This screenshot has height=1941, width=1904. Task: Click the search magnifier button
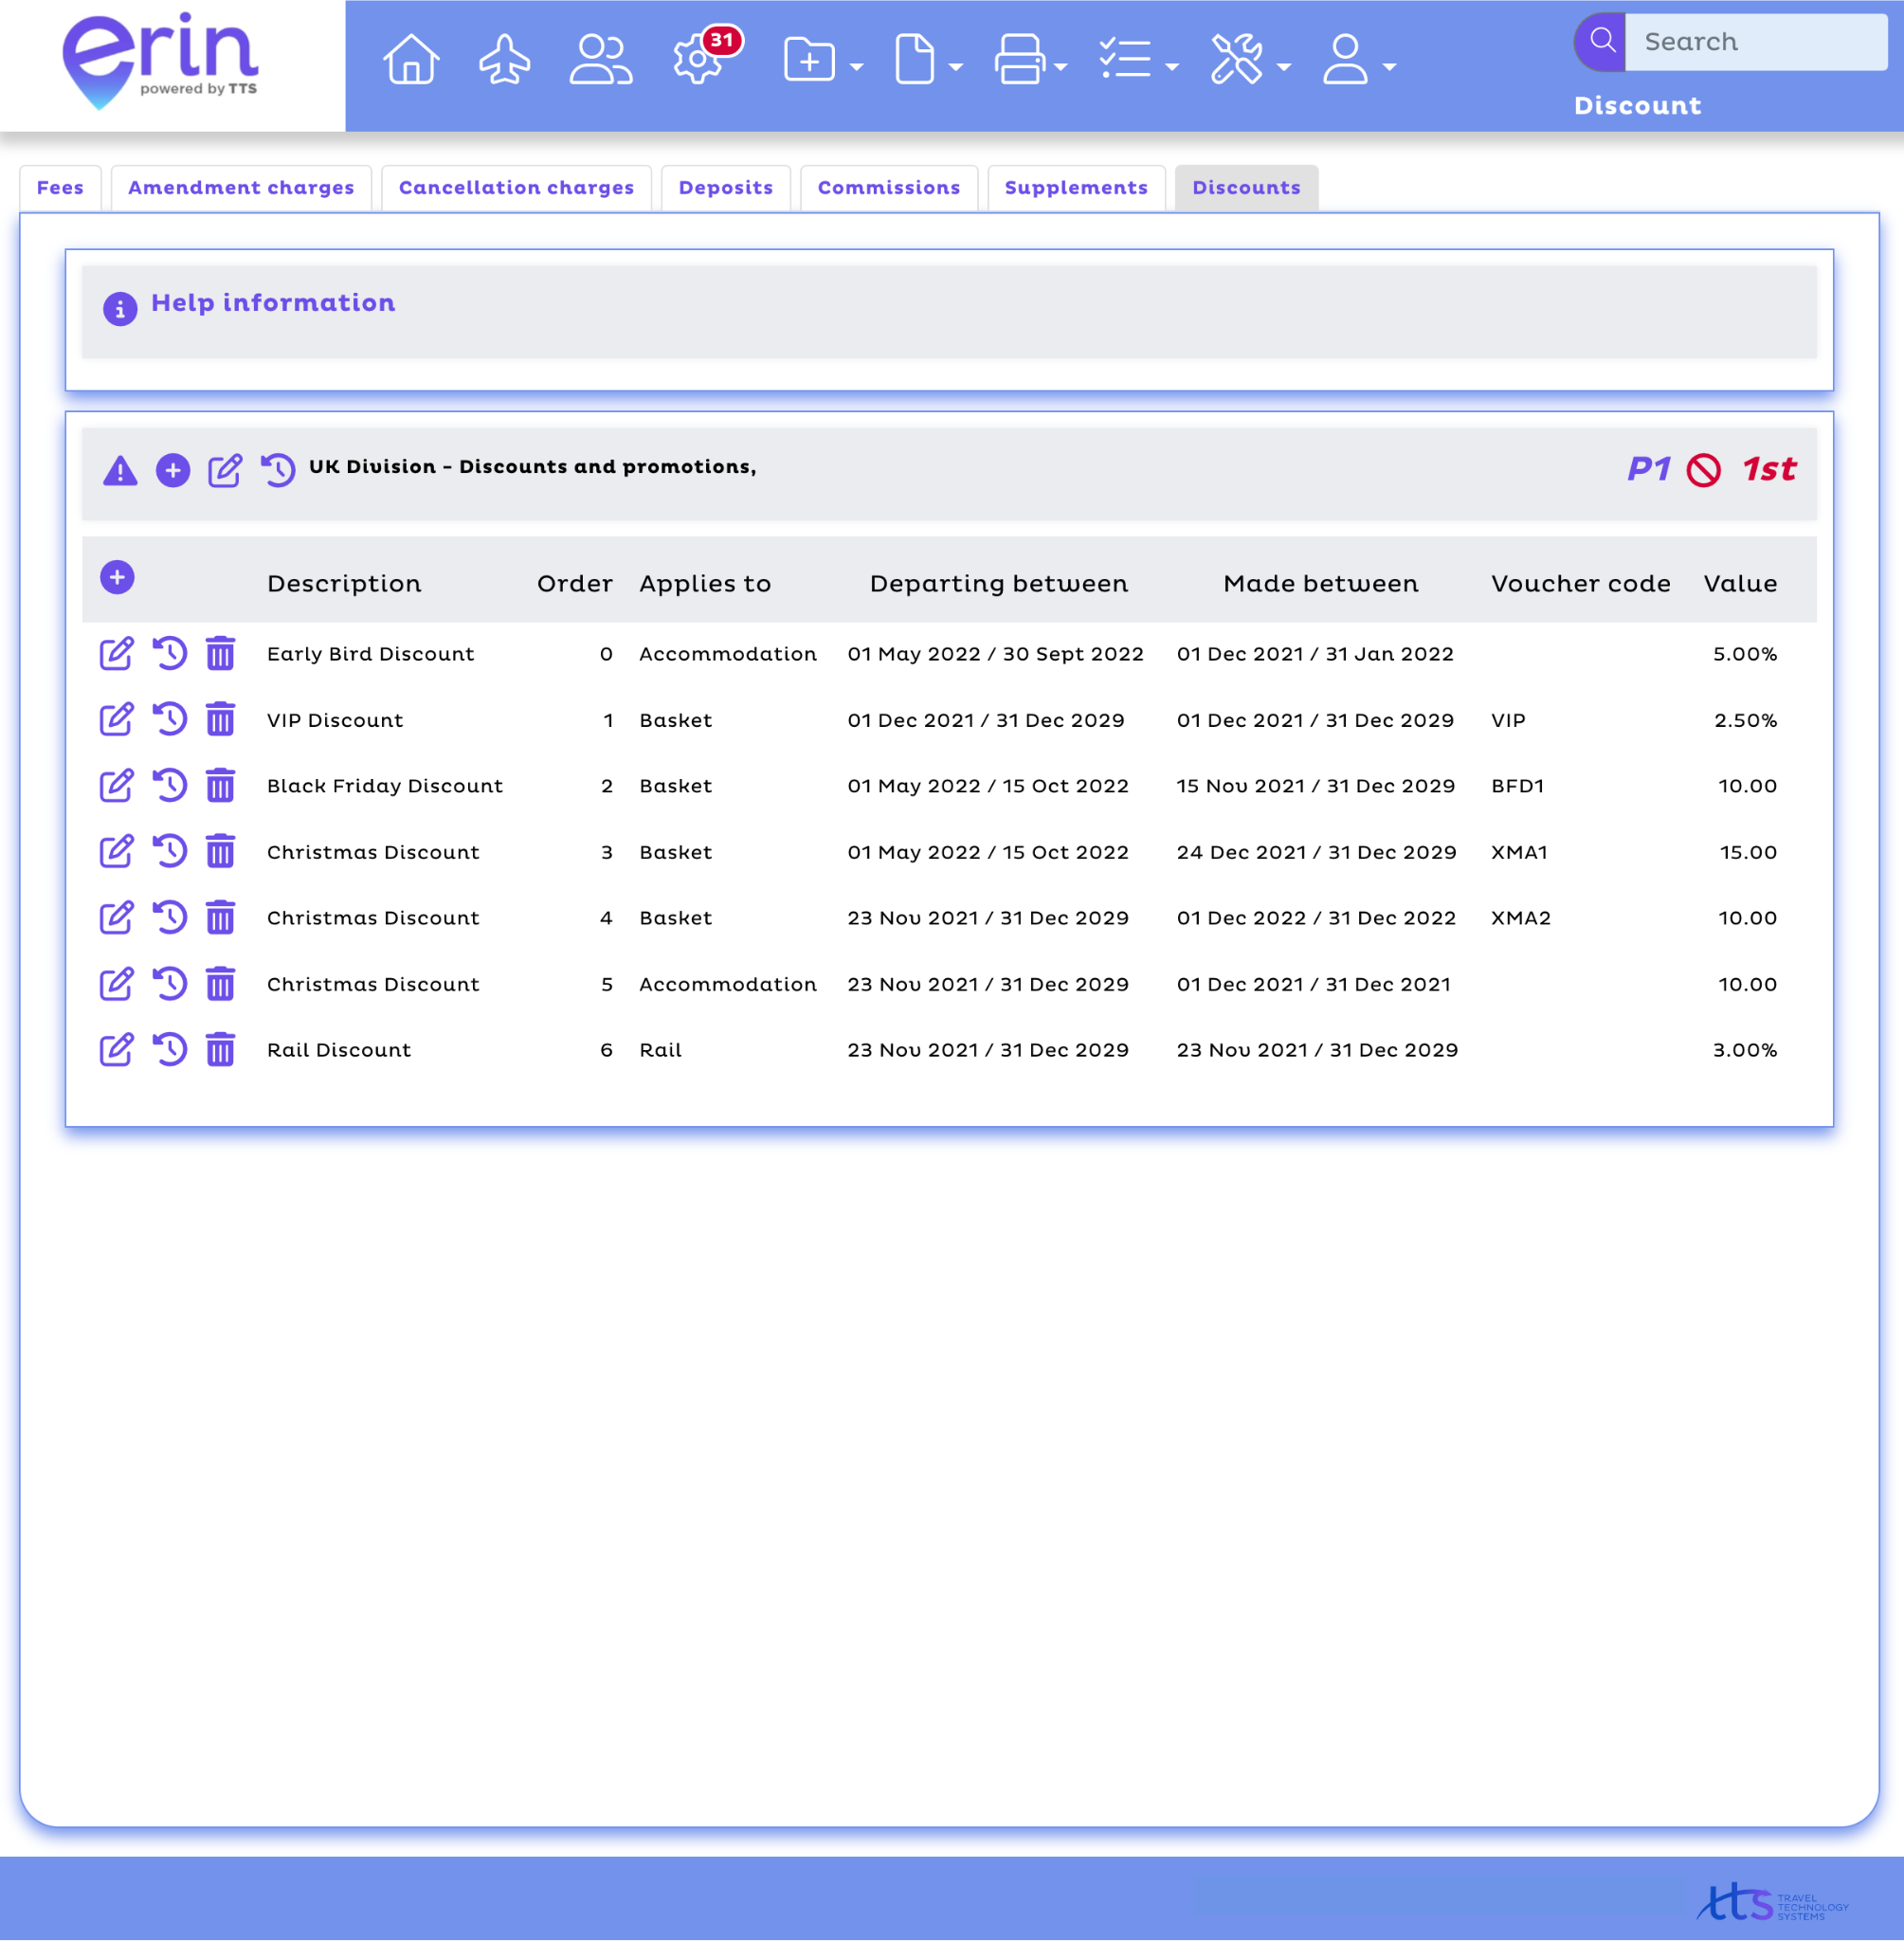pyautogui.click(x=1602, y=42)
